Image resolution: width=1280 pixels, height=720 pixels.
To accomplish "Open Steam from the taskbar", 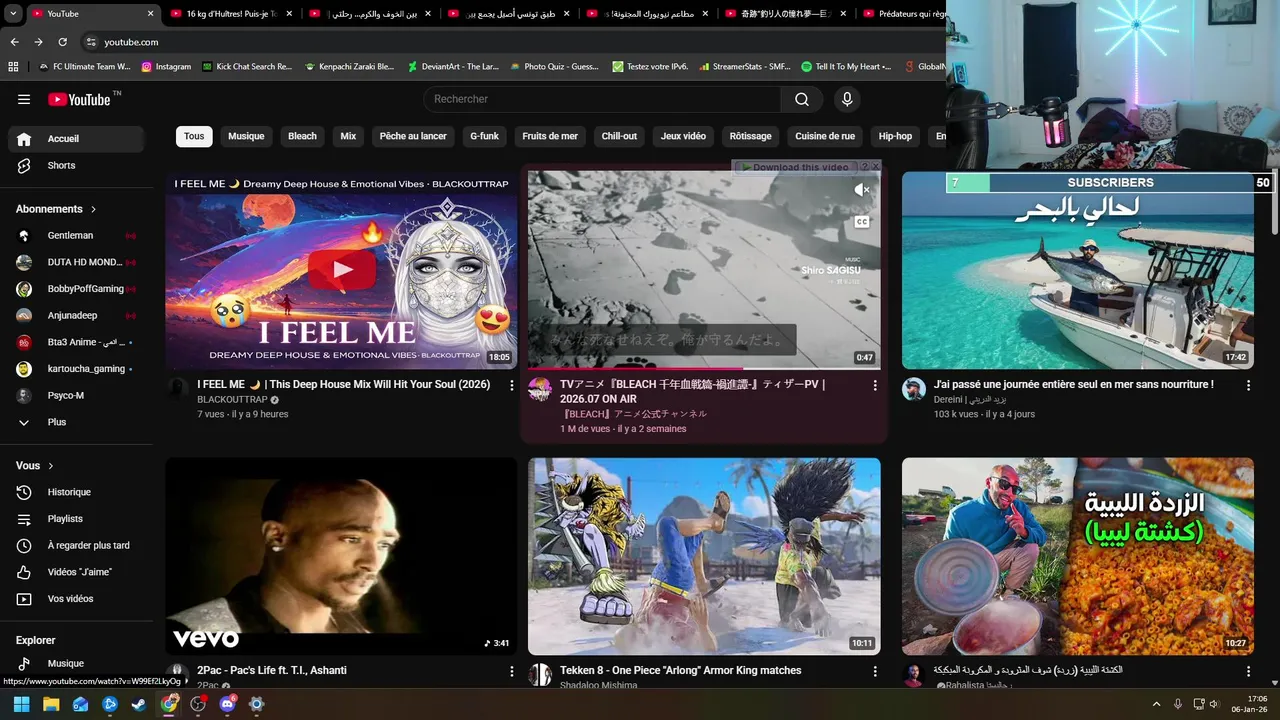I will point(139,704).
